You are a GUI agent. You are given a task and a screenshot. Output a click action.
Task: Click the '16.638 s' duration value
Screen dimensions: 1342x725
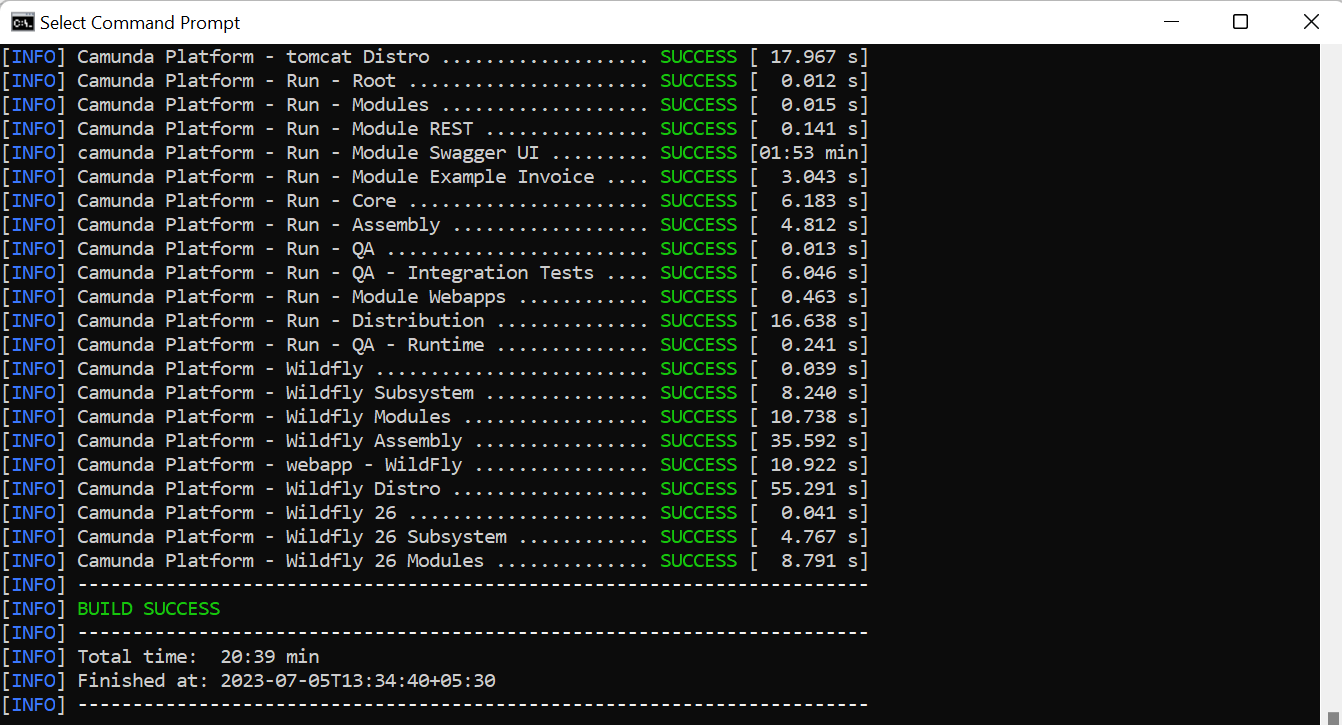[x=814, y=321]
